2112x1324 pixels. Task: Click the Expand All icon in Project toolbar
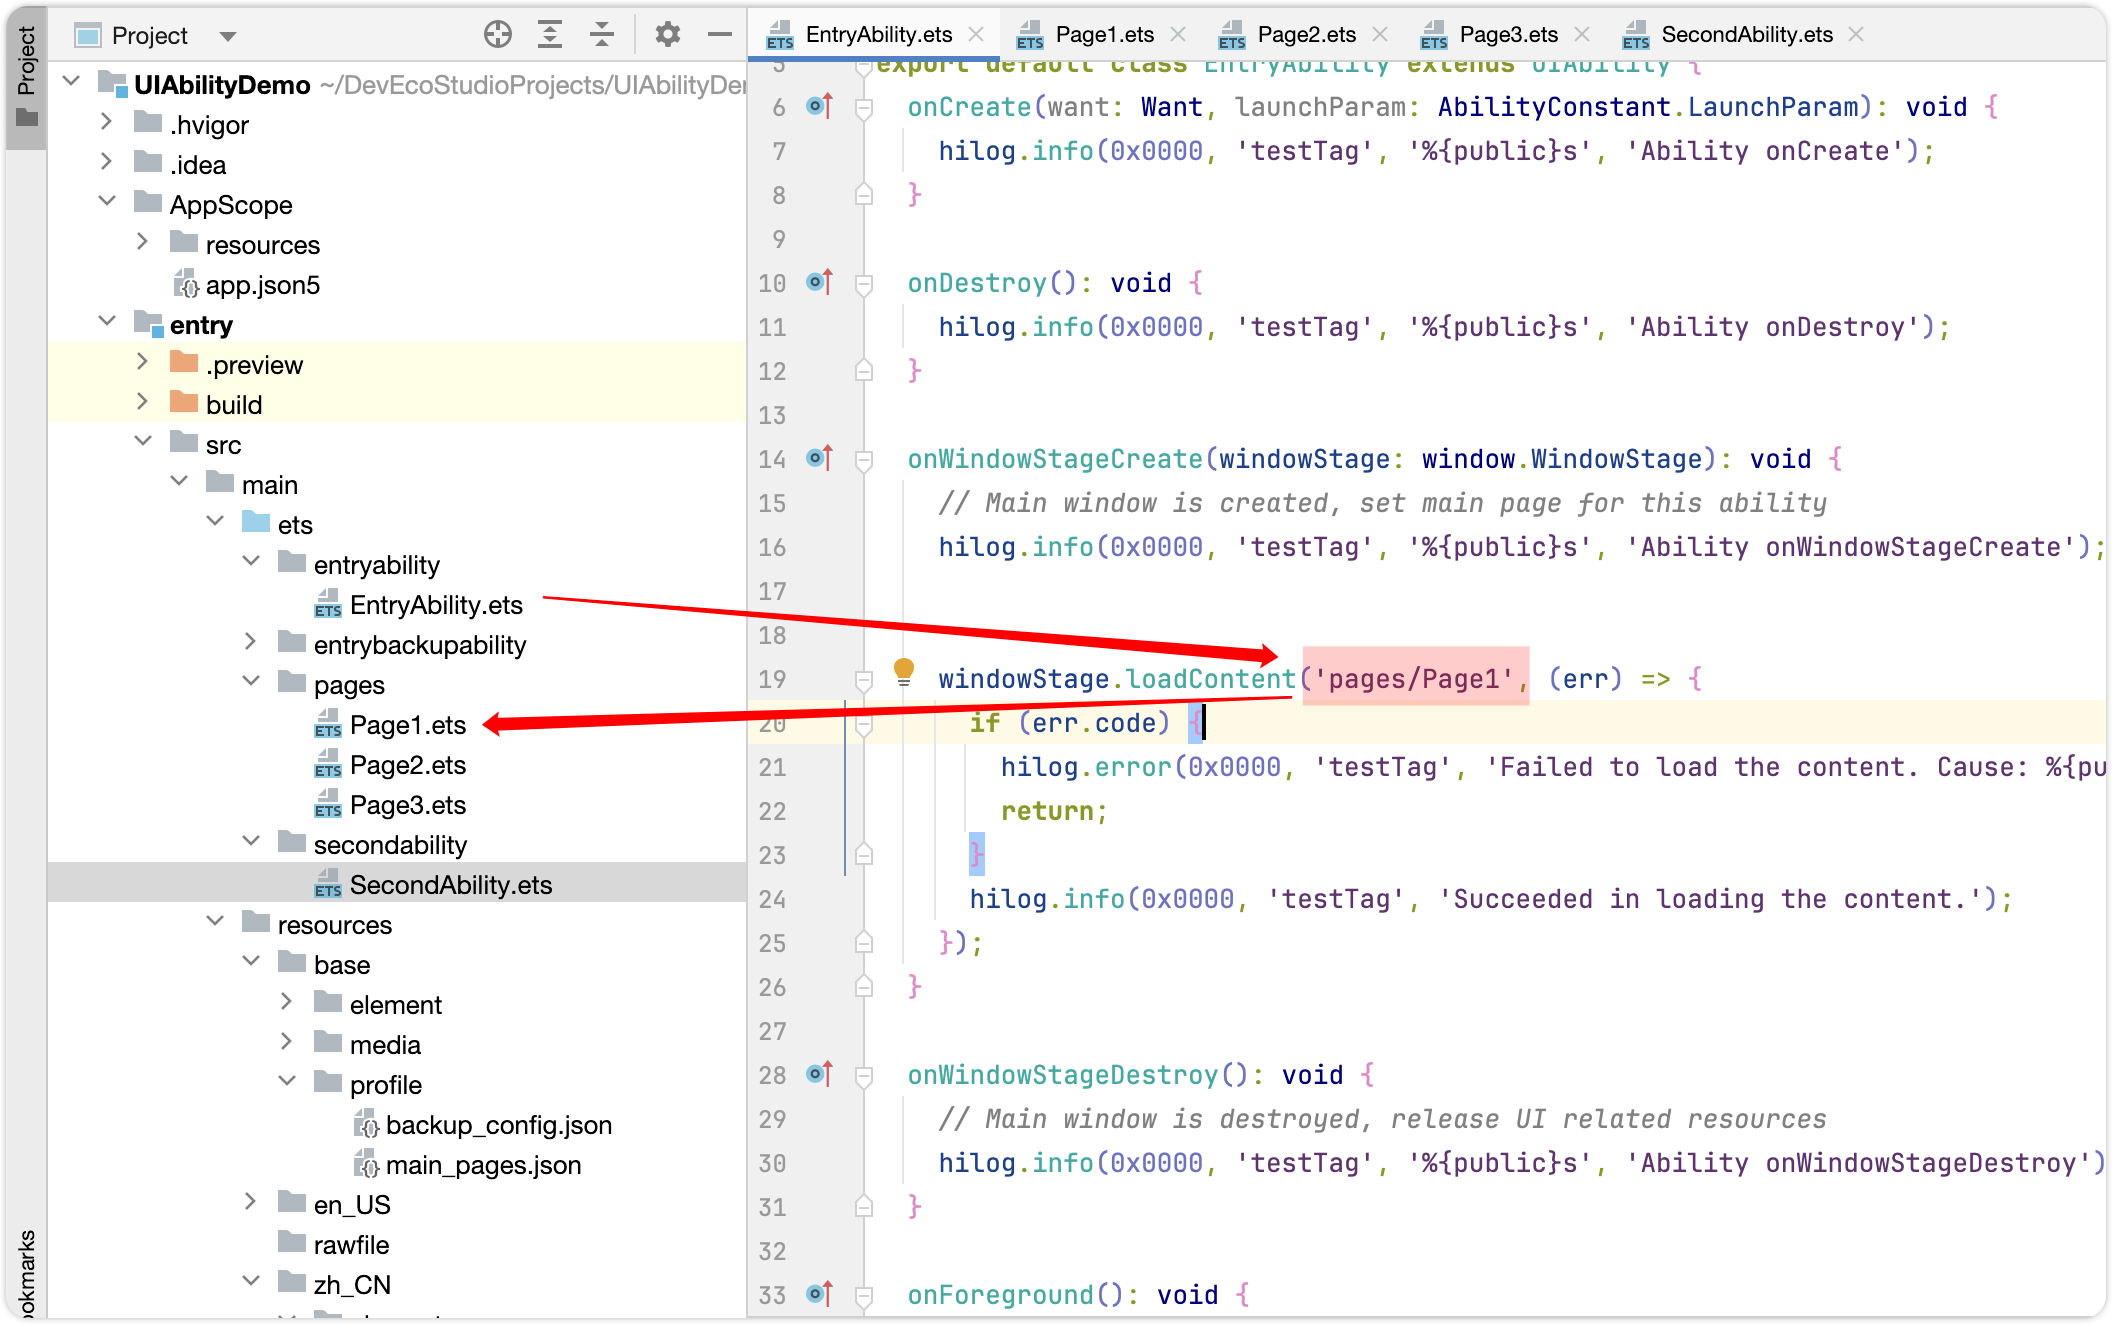549,35
